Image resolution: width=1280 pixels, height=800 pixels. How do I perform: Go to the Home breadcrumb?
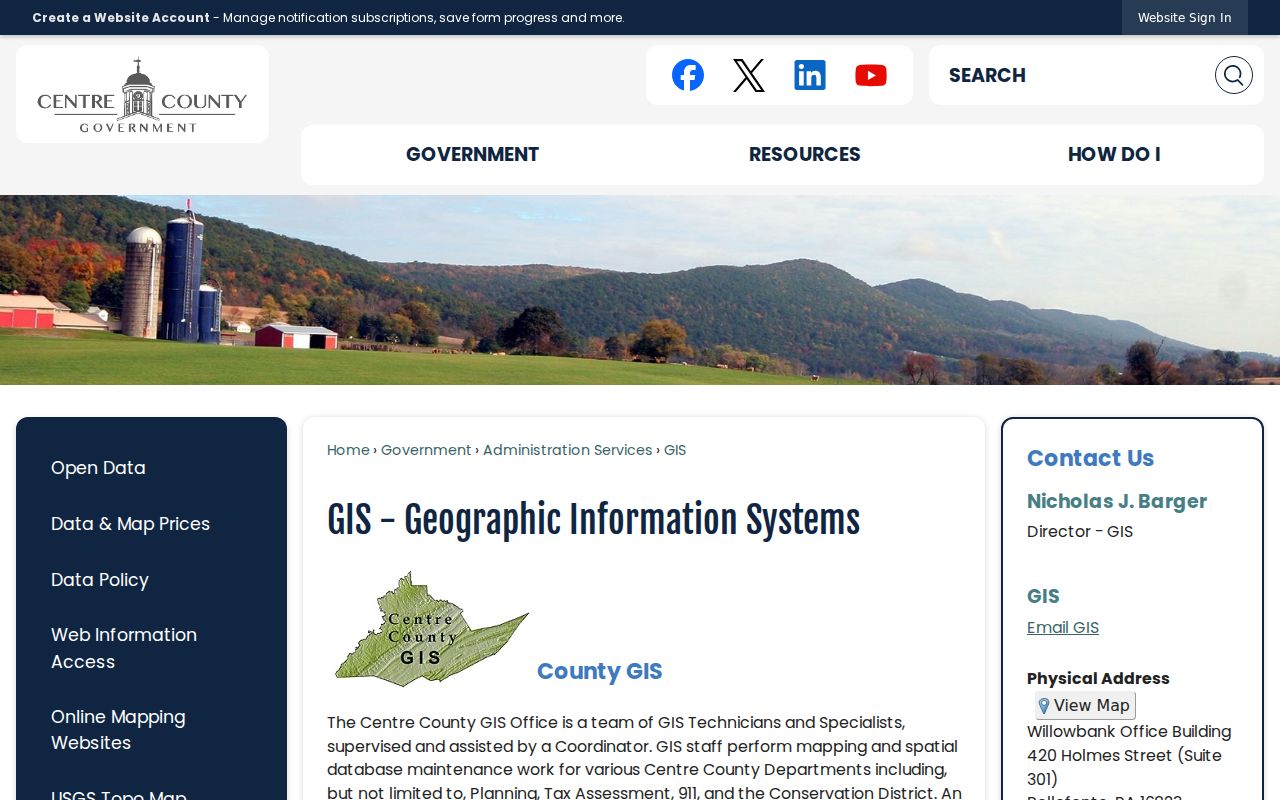(348, 450)
